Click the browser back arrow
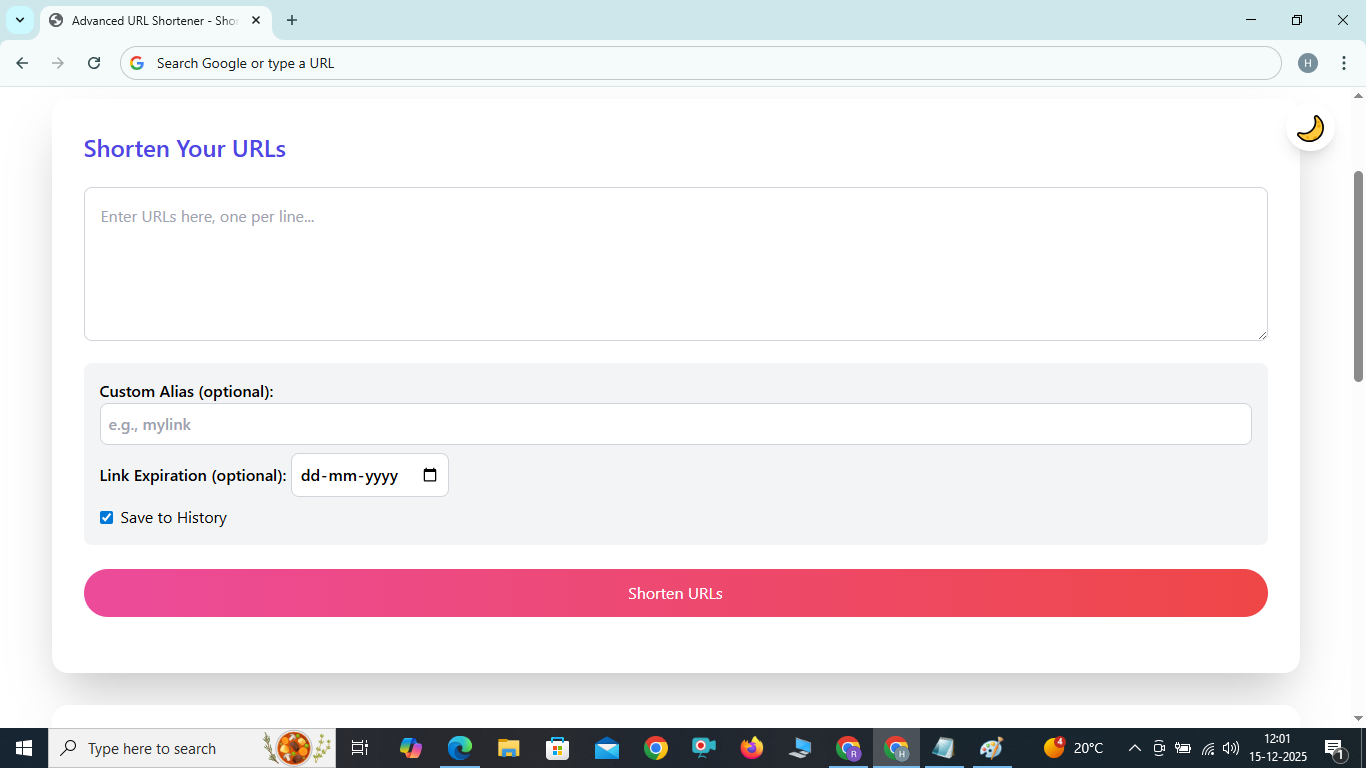 point(22,62)
